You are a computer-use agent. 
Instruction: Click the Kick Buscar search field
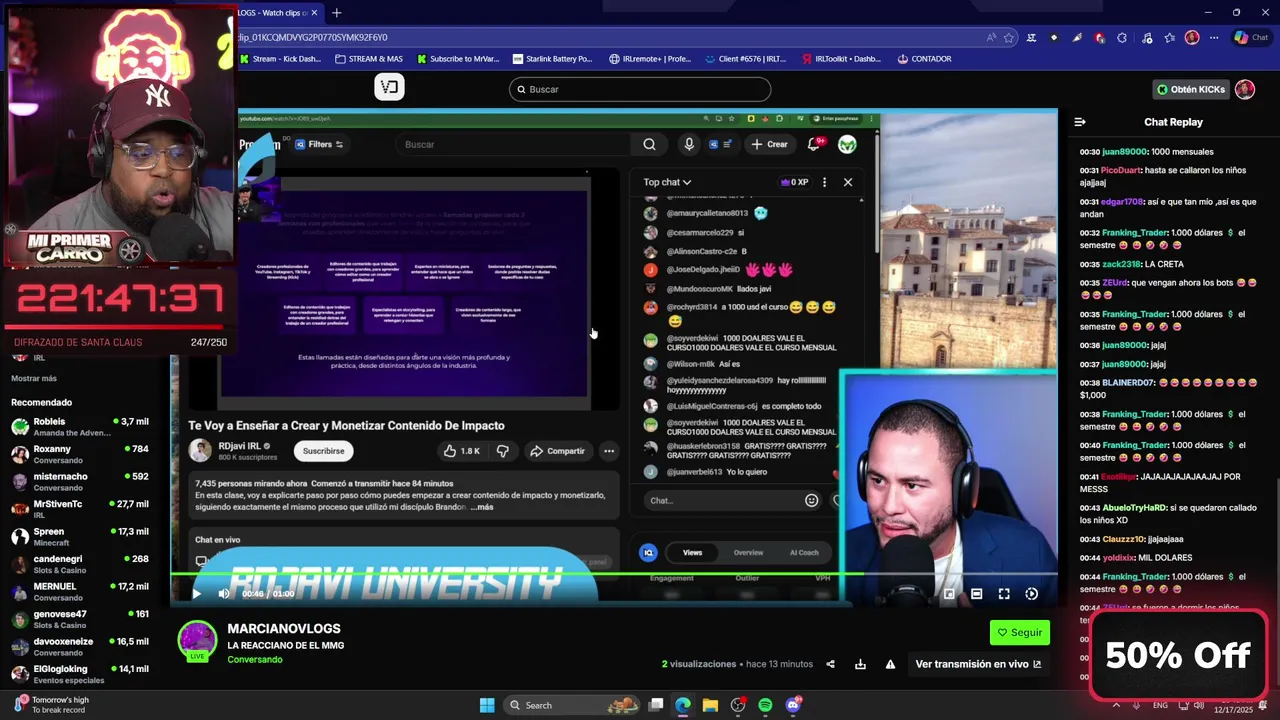pyautogui.click(x=640, y=89)
